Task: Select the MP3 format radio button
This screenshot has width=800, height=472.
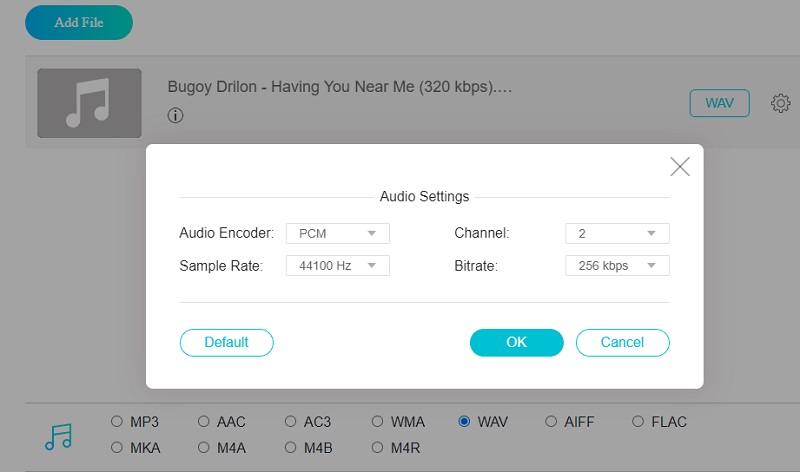Action: [x=117, y=422]
